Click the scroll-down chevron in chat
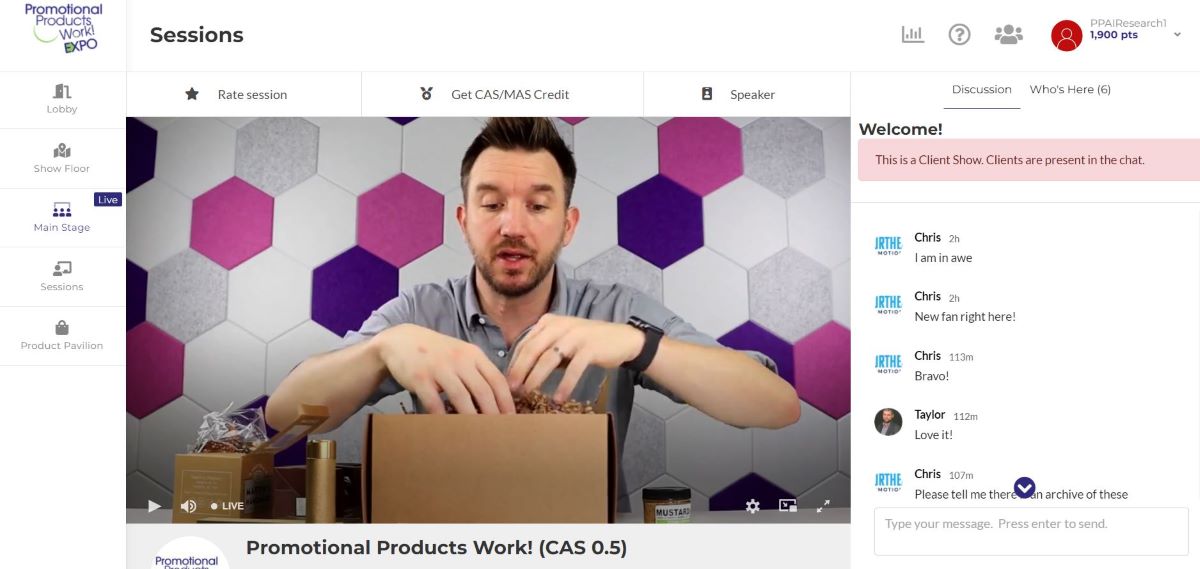Viewport: 1200px width, 569px height. click(x=1024, y=487)
